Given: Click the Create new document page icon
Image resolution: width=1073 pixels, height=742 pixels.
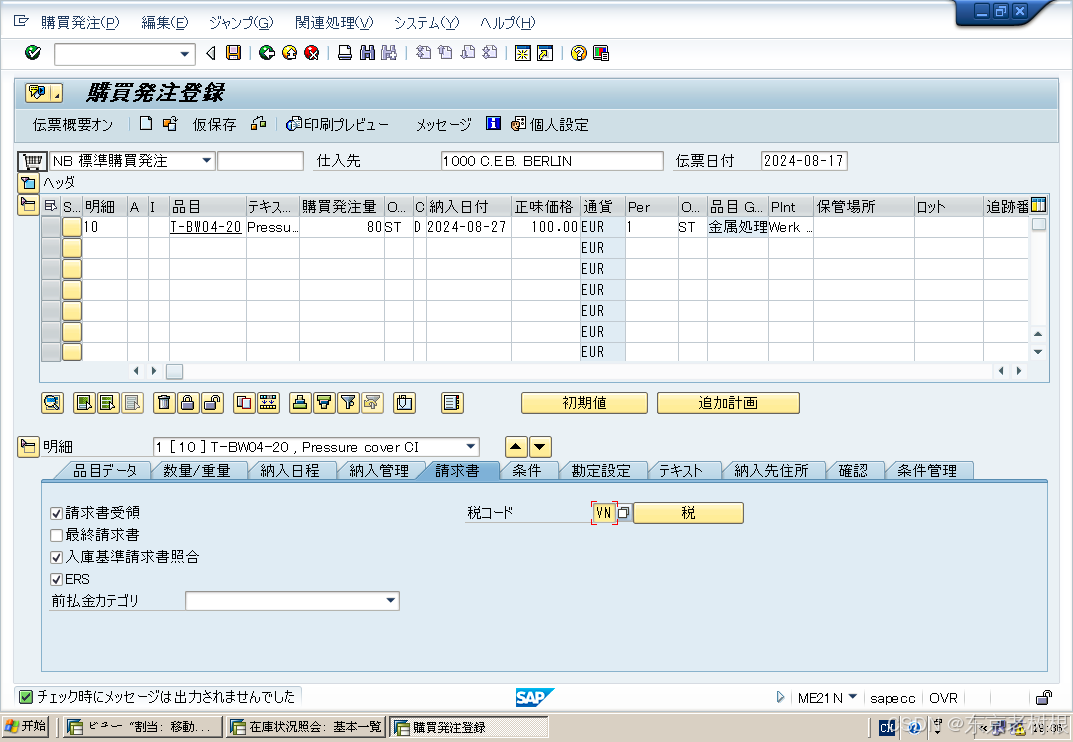Looking at the screenshot, I should pyautogui.click(x=146, y=124).
